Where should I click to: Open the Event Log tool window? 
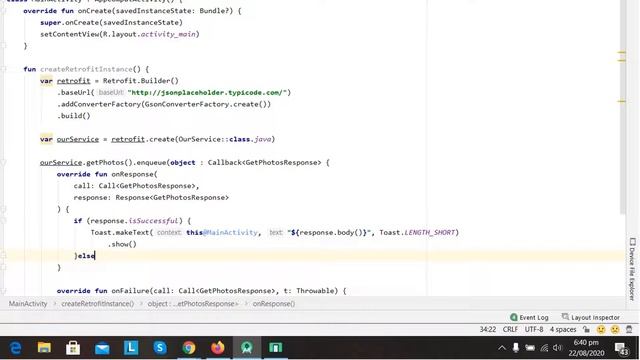[x=529, y=317]
